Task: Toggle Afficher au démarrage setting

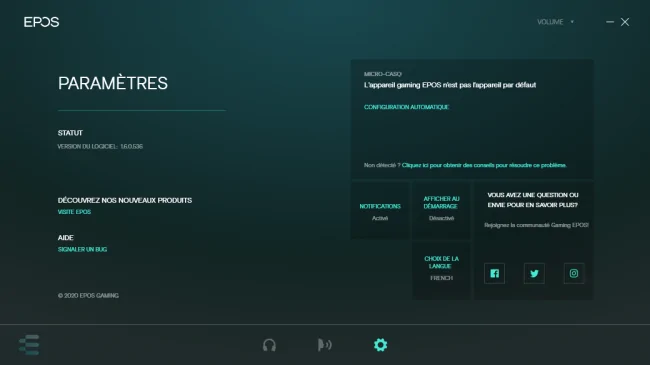Action: click(x=441, y=211)
